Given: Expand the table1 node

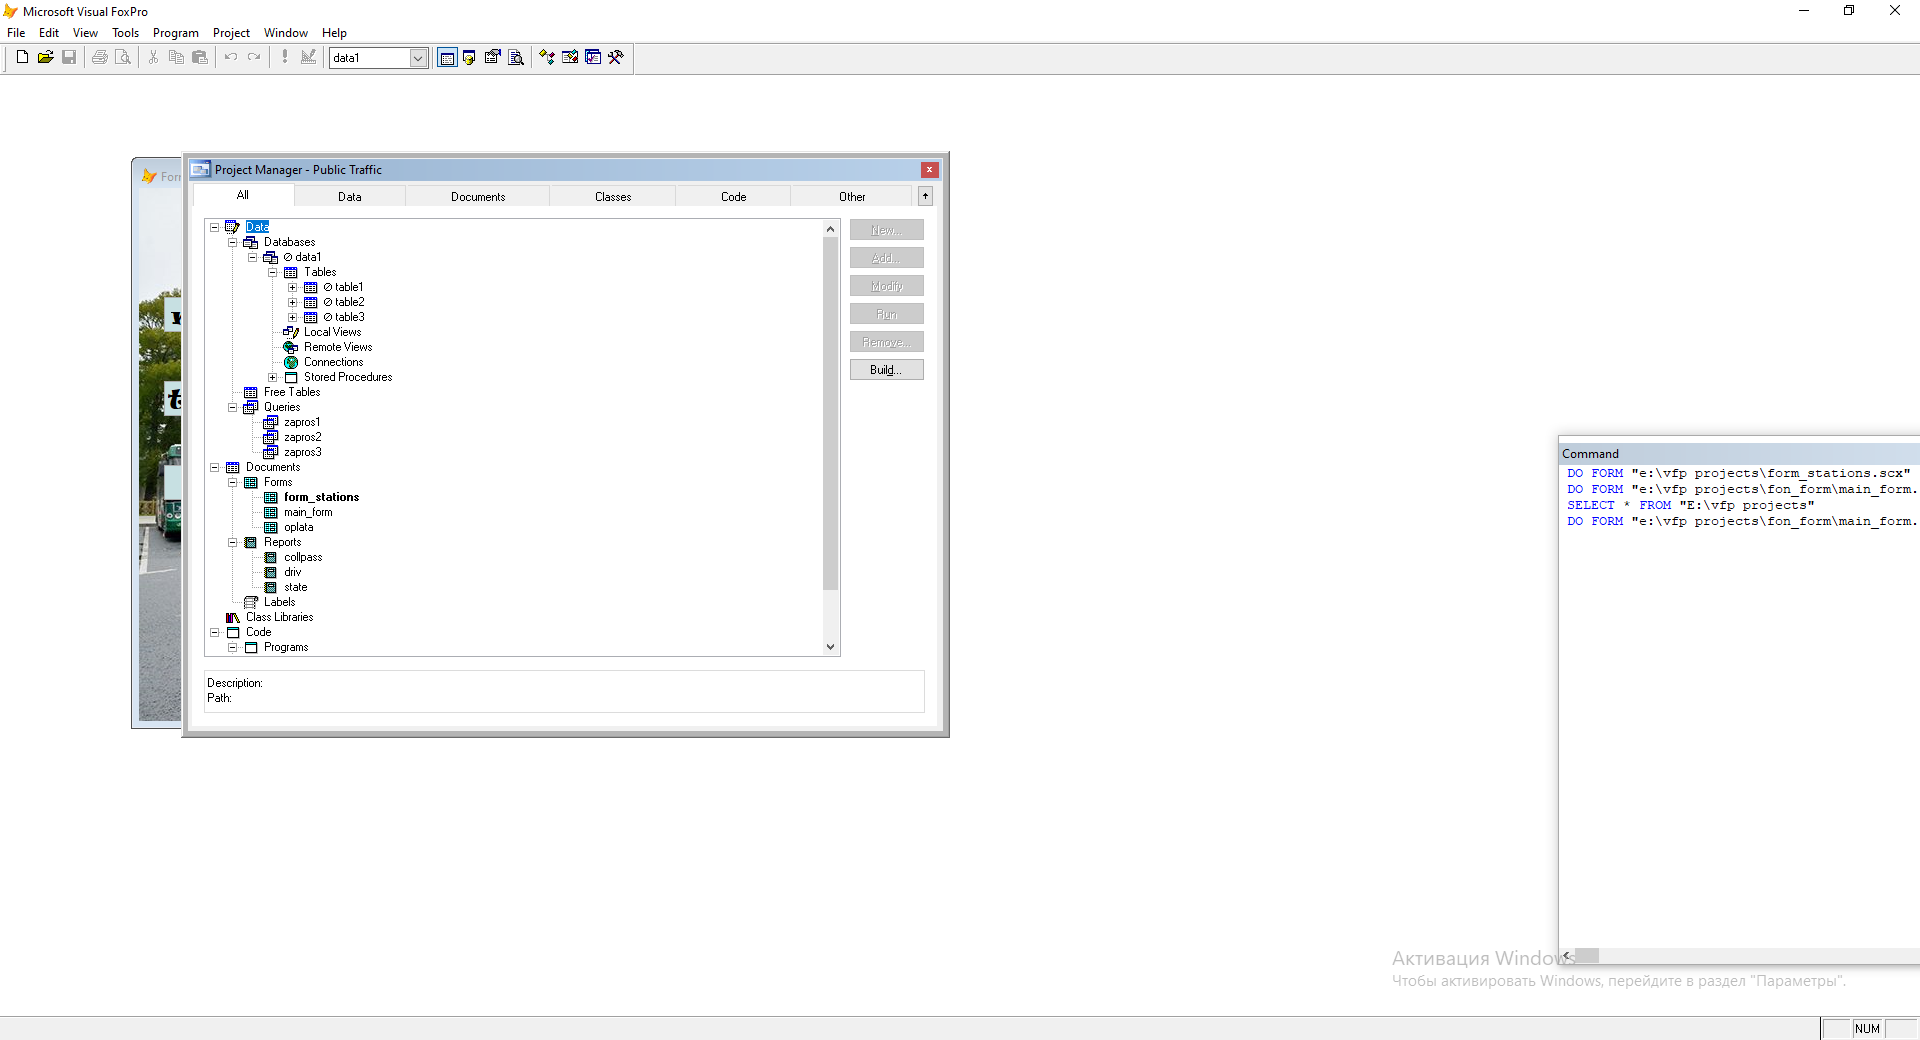Looking at the screenshot, I should [292, 287].
